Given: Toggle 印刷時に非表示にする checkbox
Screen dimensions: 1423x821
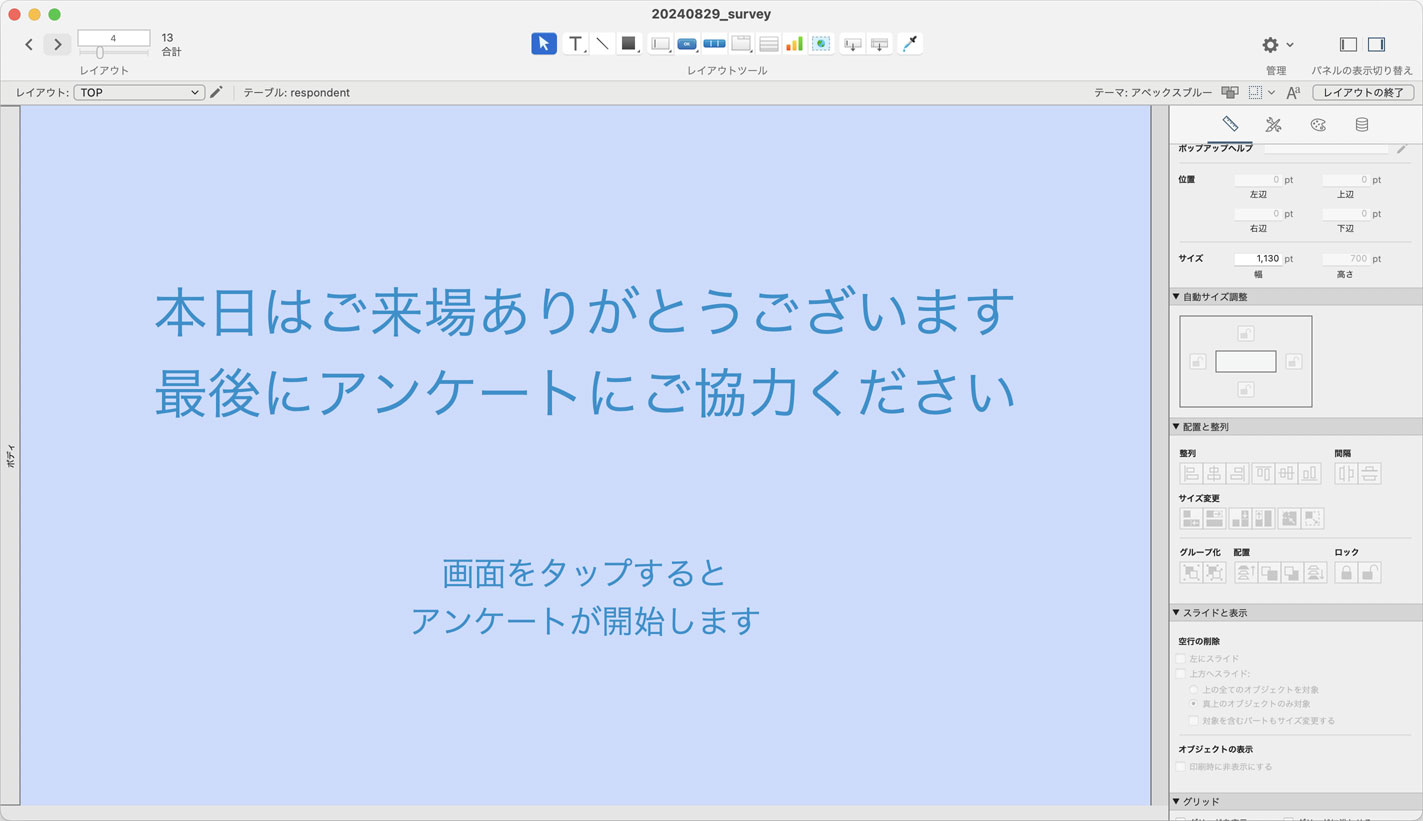Looking at the screenshot, I should pos(1181,767).
